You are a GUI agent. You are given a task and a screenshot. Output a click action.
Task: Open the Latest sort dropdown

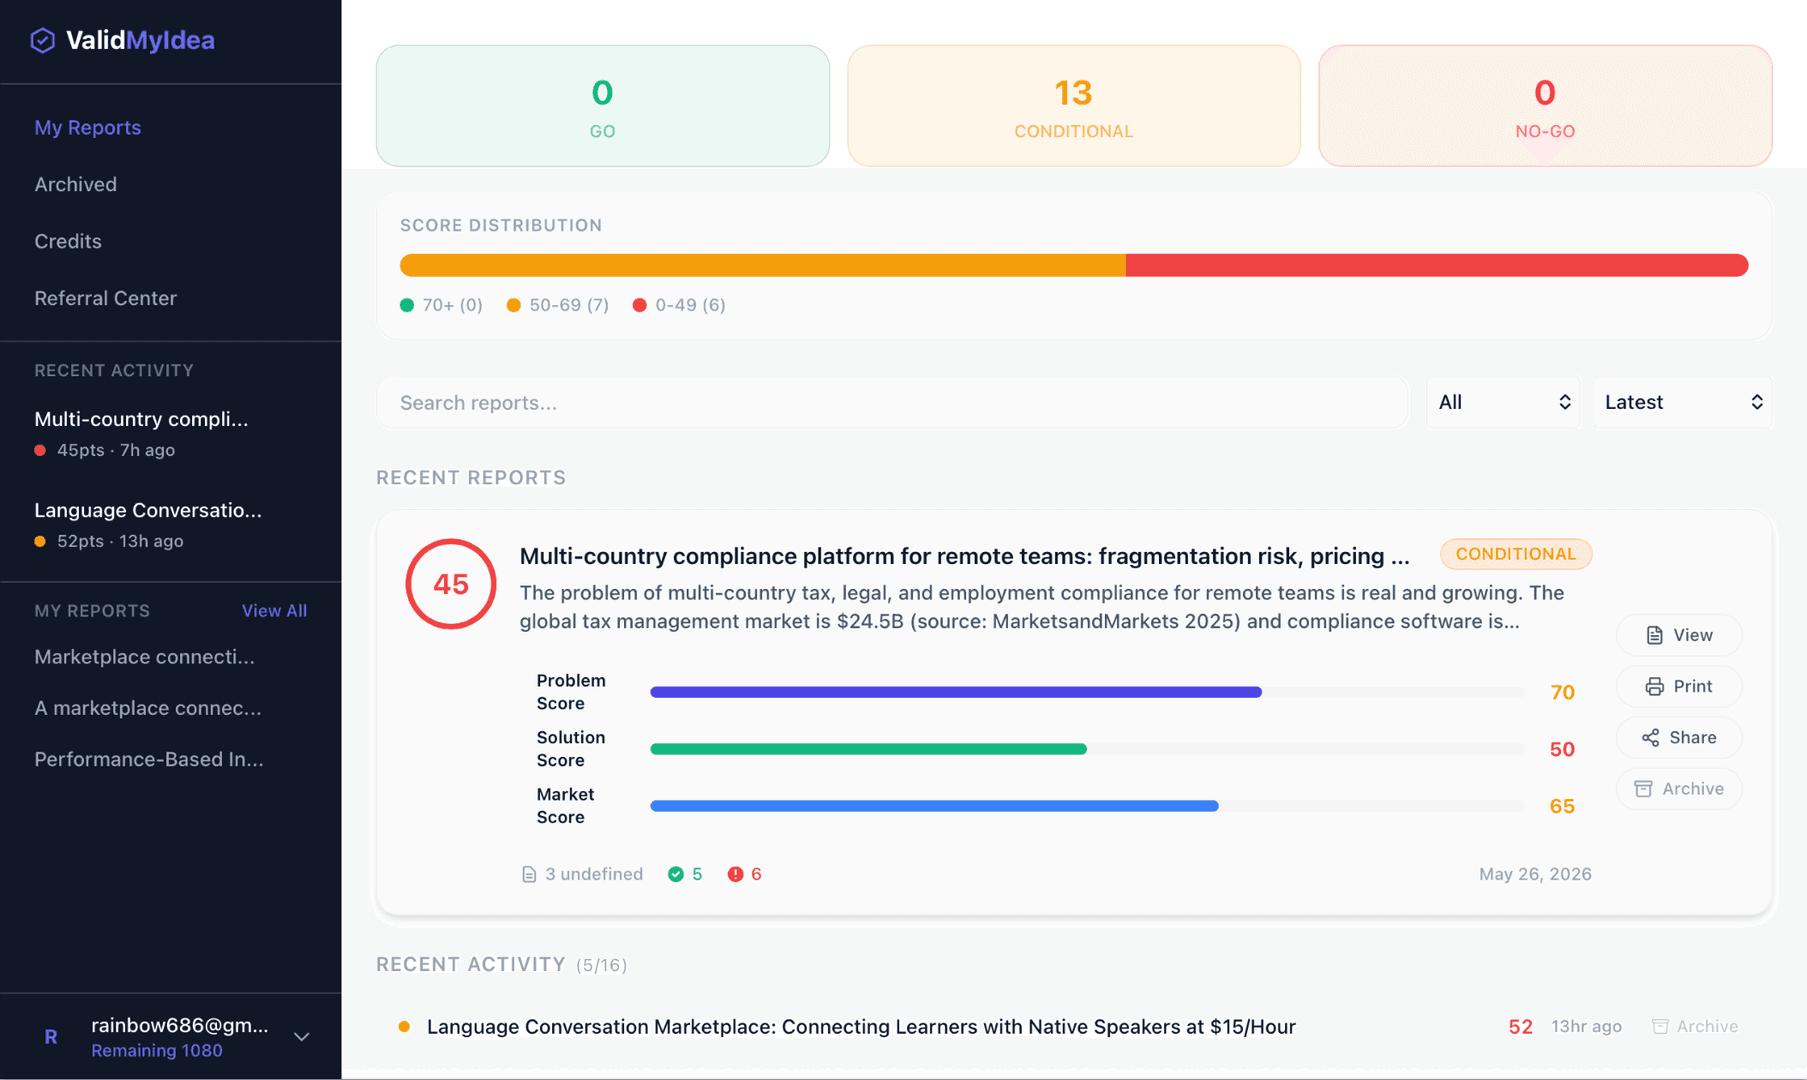[1682, 402]
